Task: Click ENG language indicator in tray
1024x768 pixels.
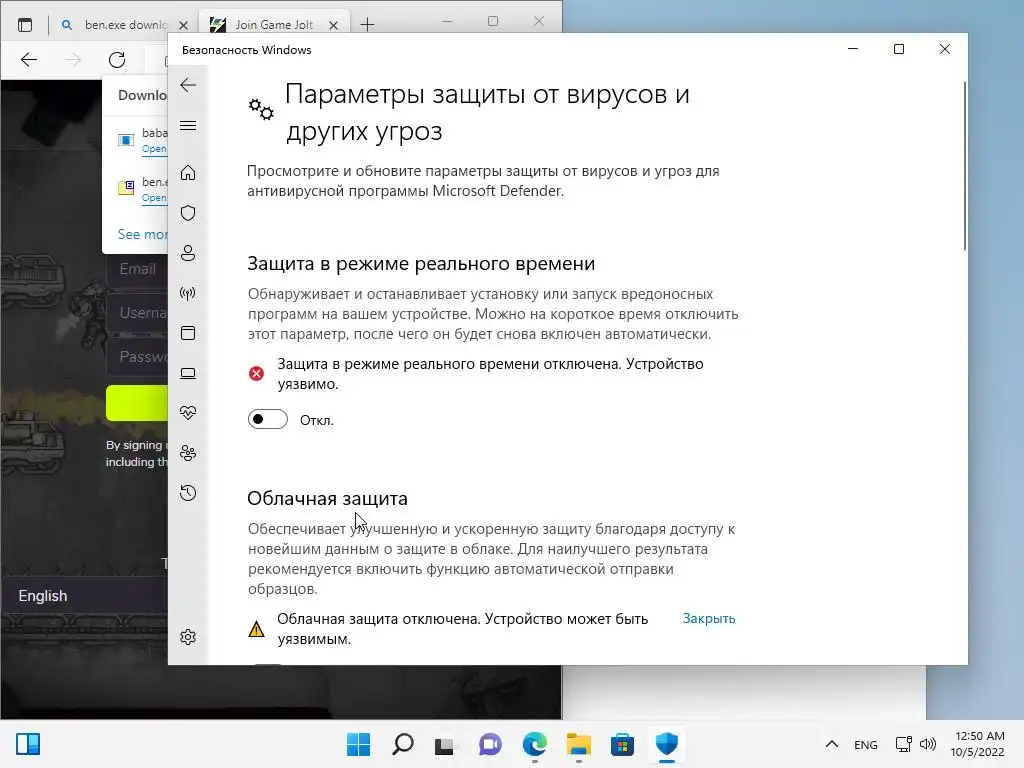Action: [865, 744]
